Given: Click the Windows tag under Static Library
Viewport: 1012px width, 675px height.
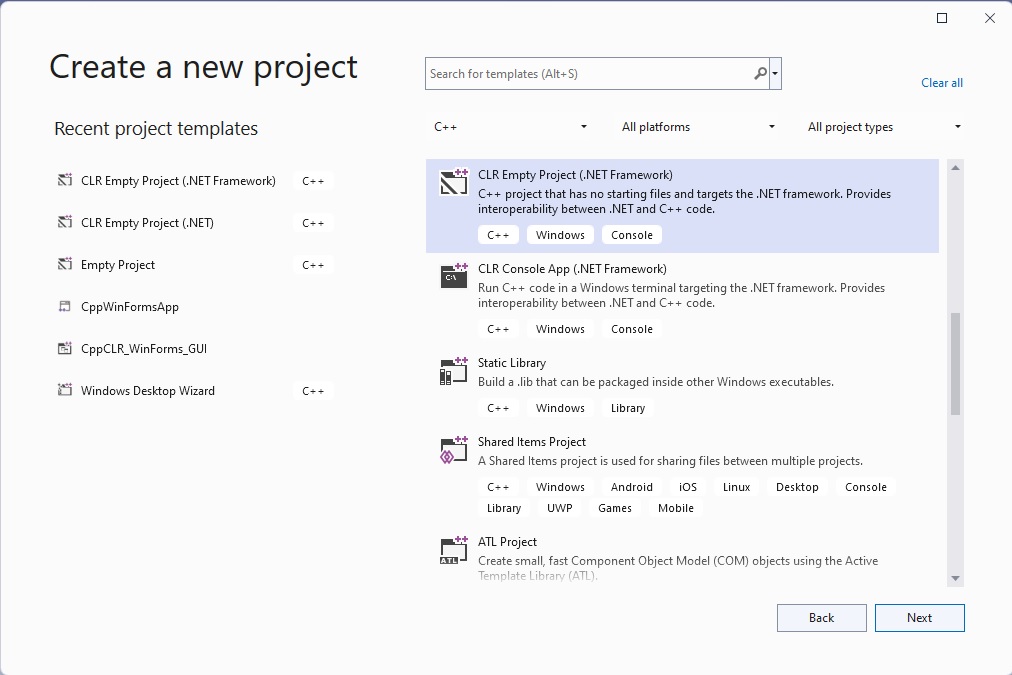Looking at the screenshot, I should 560,408.
